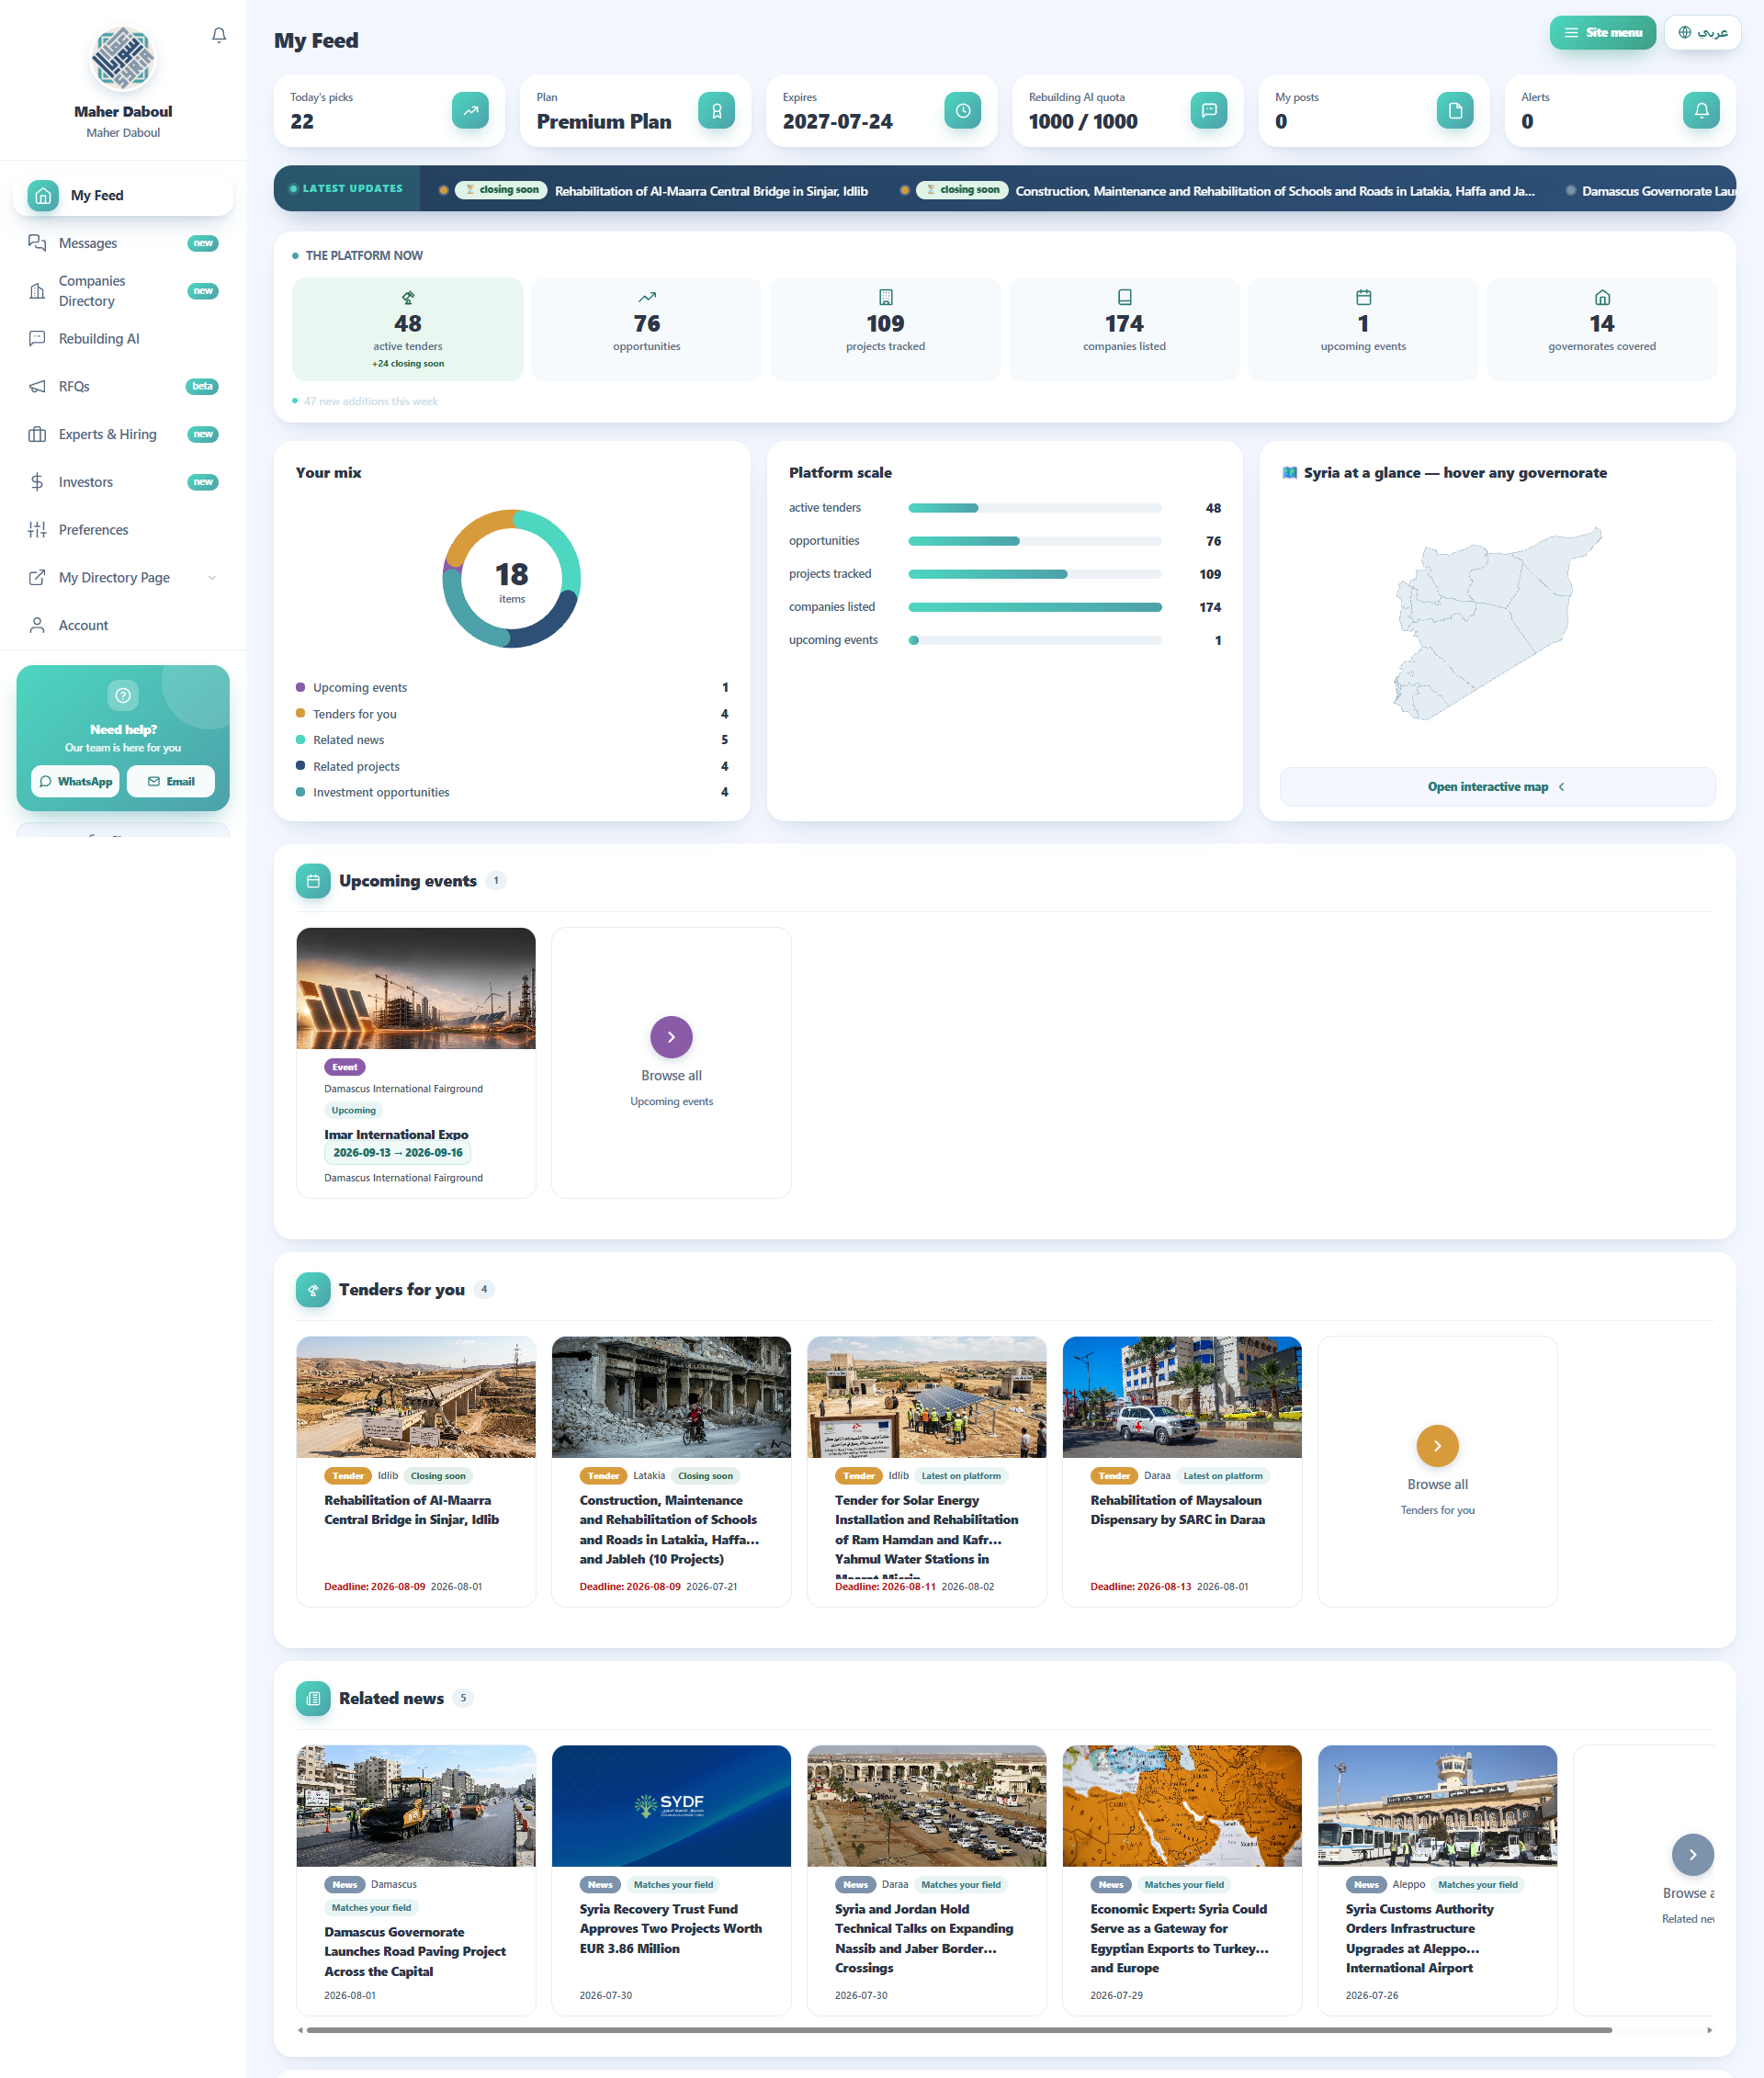Click the Premium Plan badge icon
This screenshot has height=2078, width=1764.
pyautogui.click(x=716, y=110)
